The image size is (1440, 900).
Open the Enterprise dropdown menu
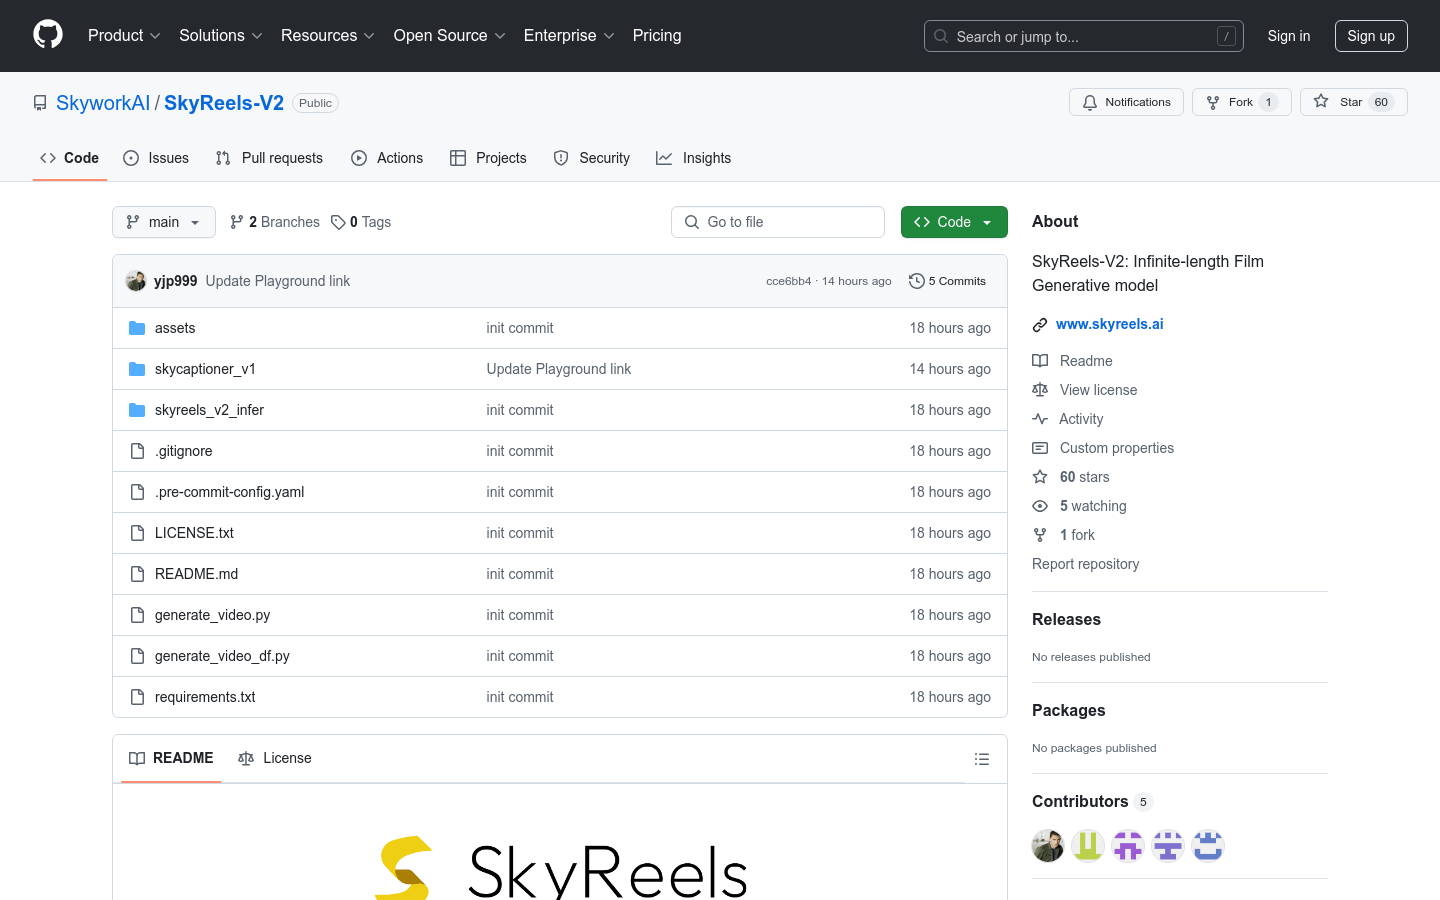coord(569,35)
